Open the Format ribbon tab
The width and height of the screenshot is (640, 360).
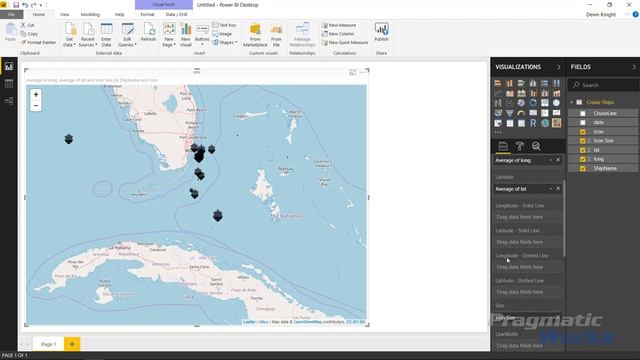pos(147,14)
